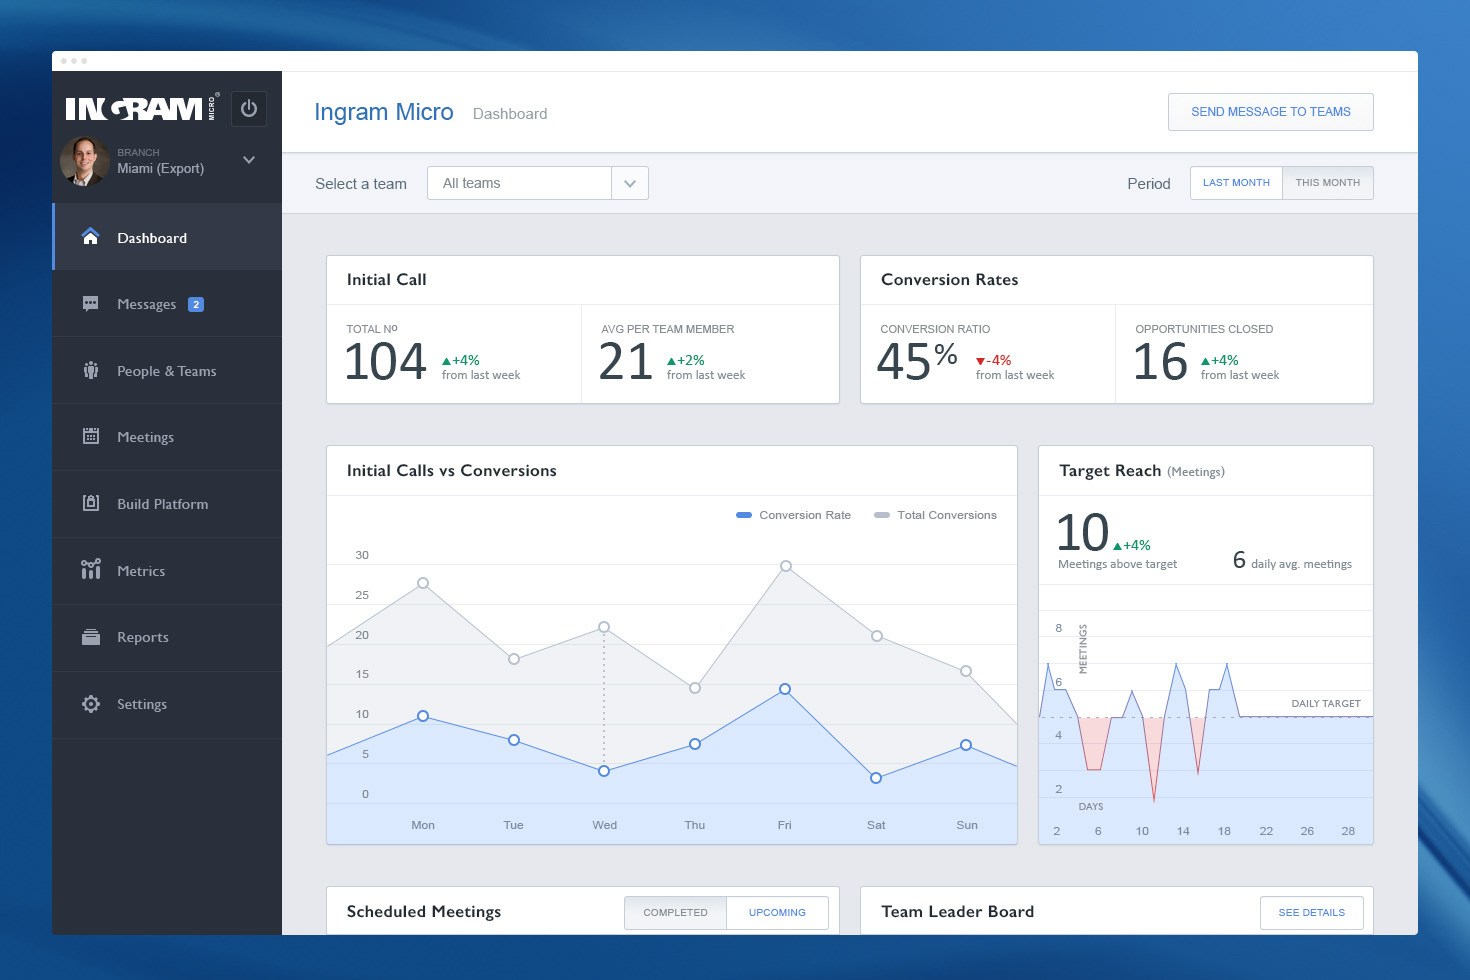Show Upcoming scheduled meetings
1470x980 pixels.
(777, 912)
